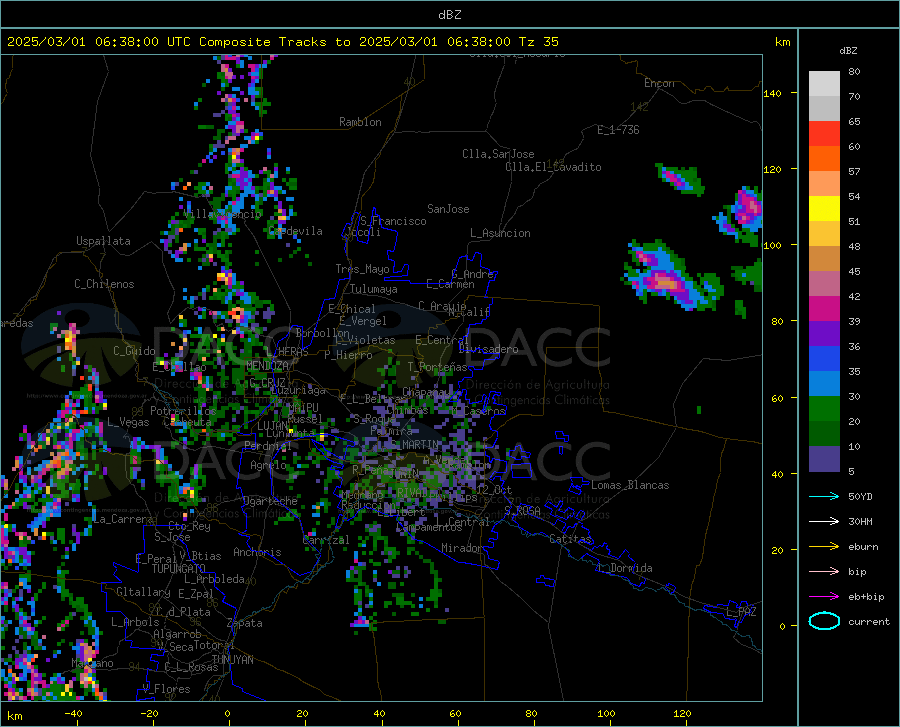Click the Catitas map label
Viewport: 900px width, 727px height.
(x=571, y=539)
